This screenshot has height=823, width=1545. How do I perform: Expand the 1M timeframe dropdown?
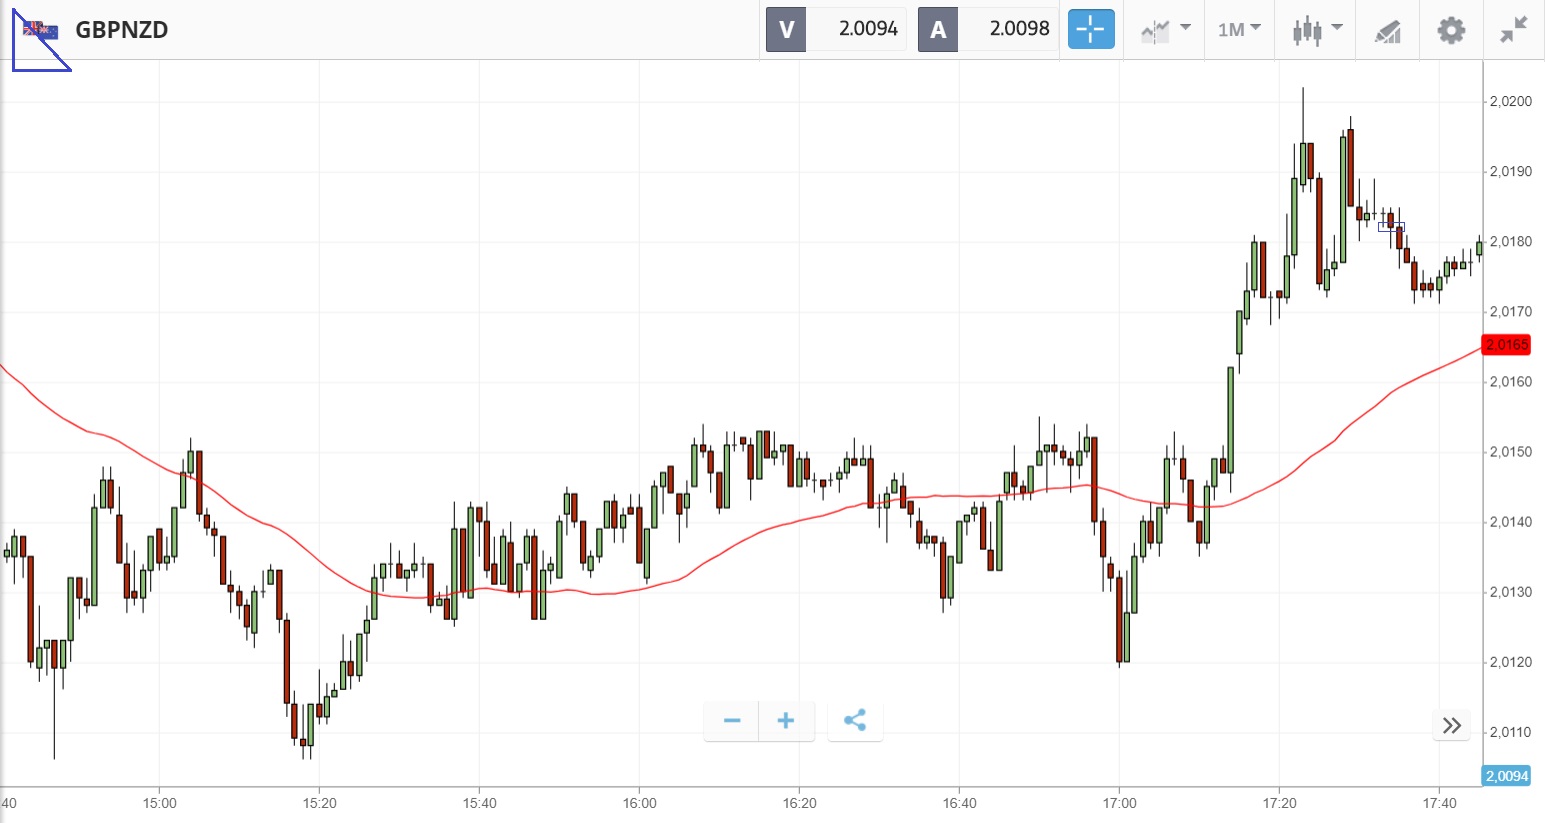(1239, 29)
